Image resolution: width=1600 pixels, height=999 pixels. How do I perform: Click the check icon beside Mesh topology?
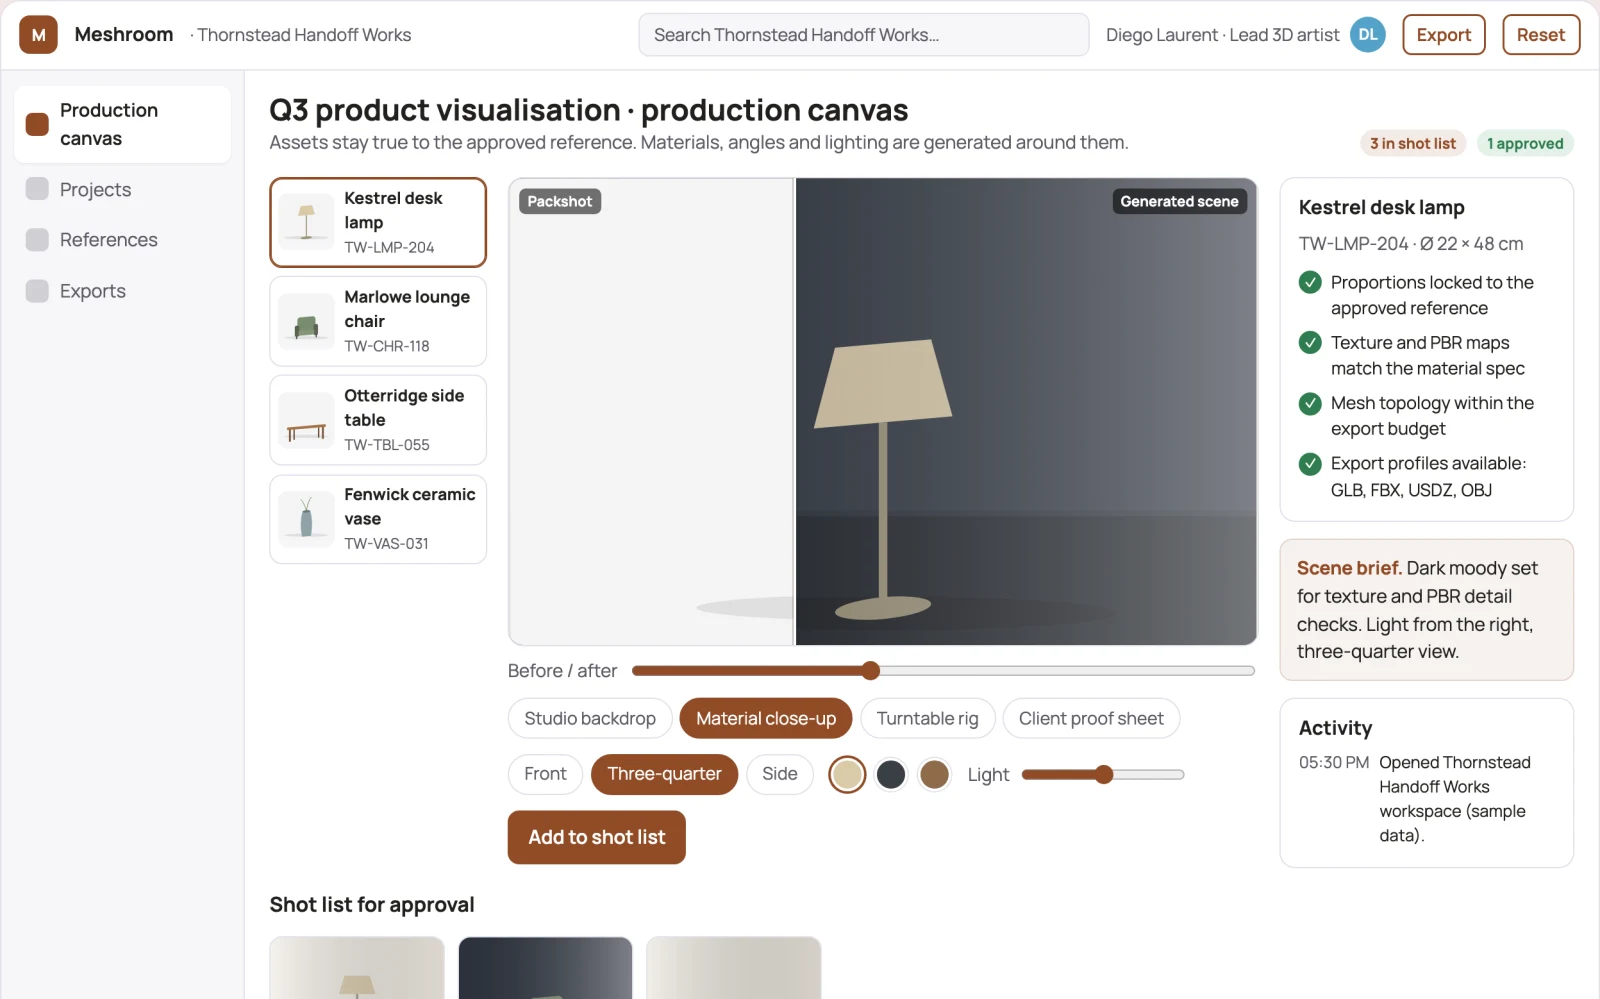coord(1310,404)
